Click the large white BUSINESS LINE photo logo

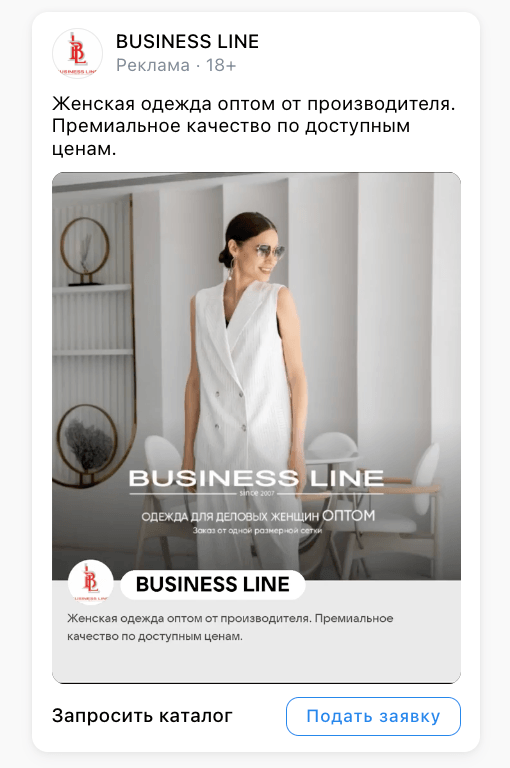tap(256, 478)
